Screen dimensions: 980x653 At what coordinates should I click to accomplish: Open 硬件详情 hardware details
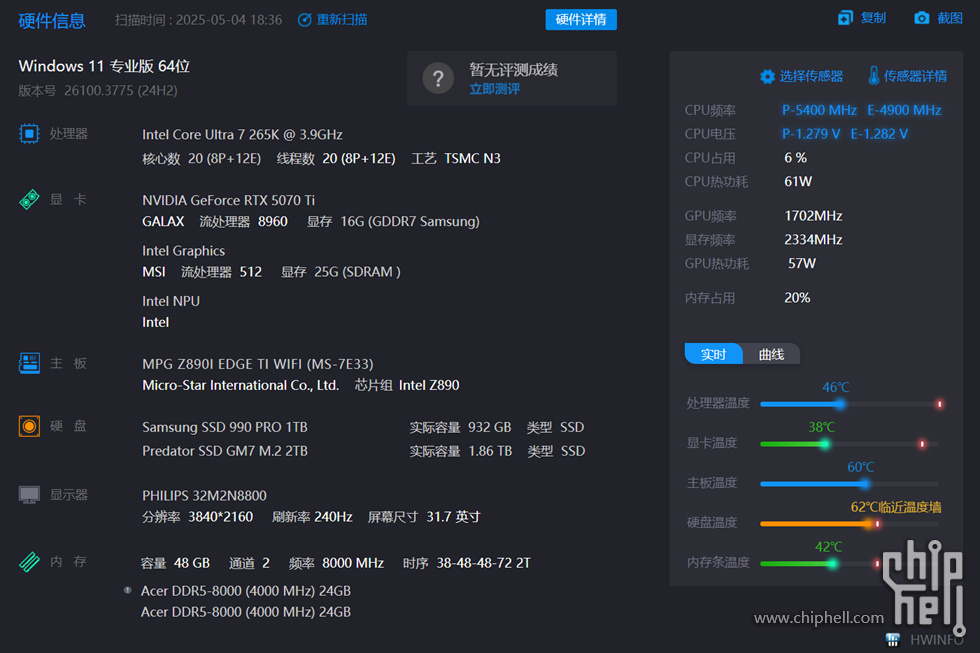click(x=581, y=19)
